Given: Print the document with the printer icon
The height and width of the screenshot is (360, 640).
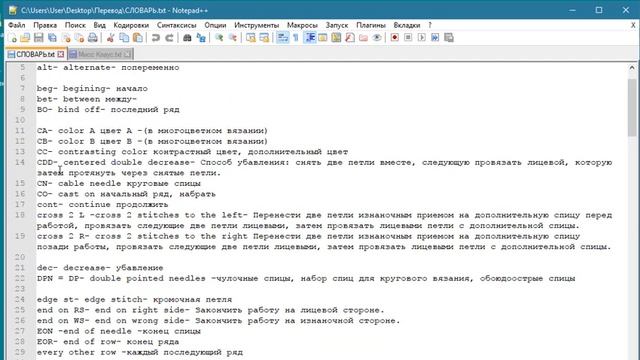Looking at the screenshot, I should pos(93,38).
